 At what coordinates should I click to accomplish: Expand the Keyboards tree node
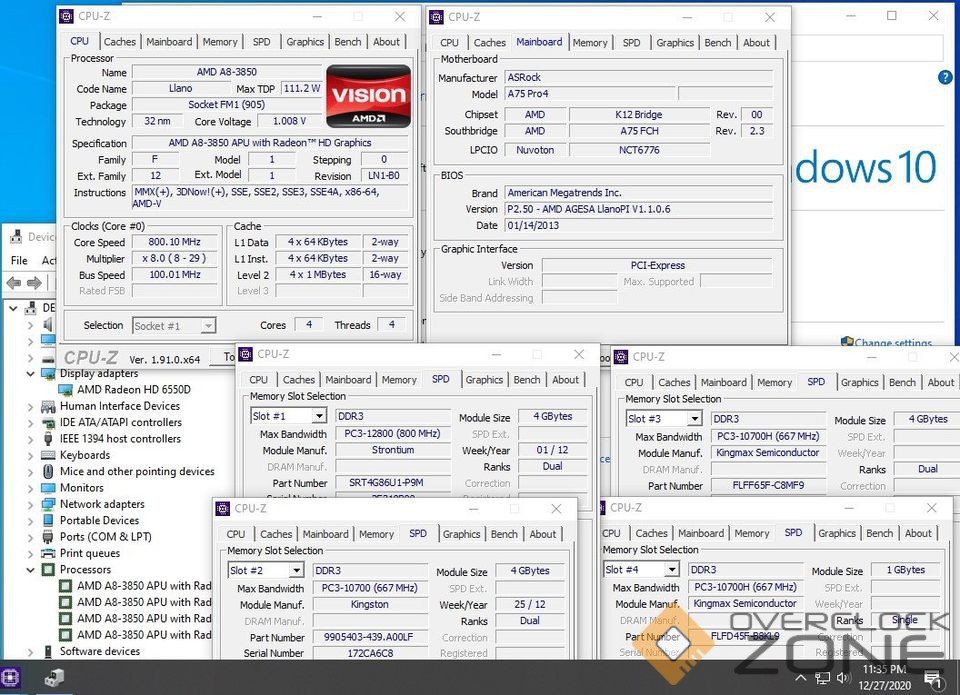[x=30, y=456]
